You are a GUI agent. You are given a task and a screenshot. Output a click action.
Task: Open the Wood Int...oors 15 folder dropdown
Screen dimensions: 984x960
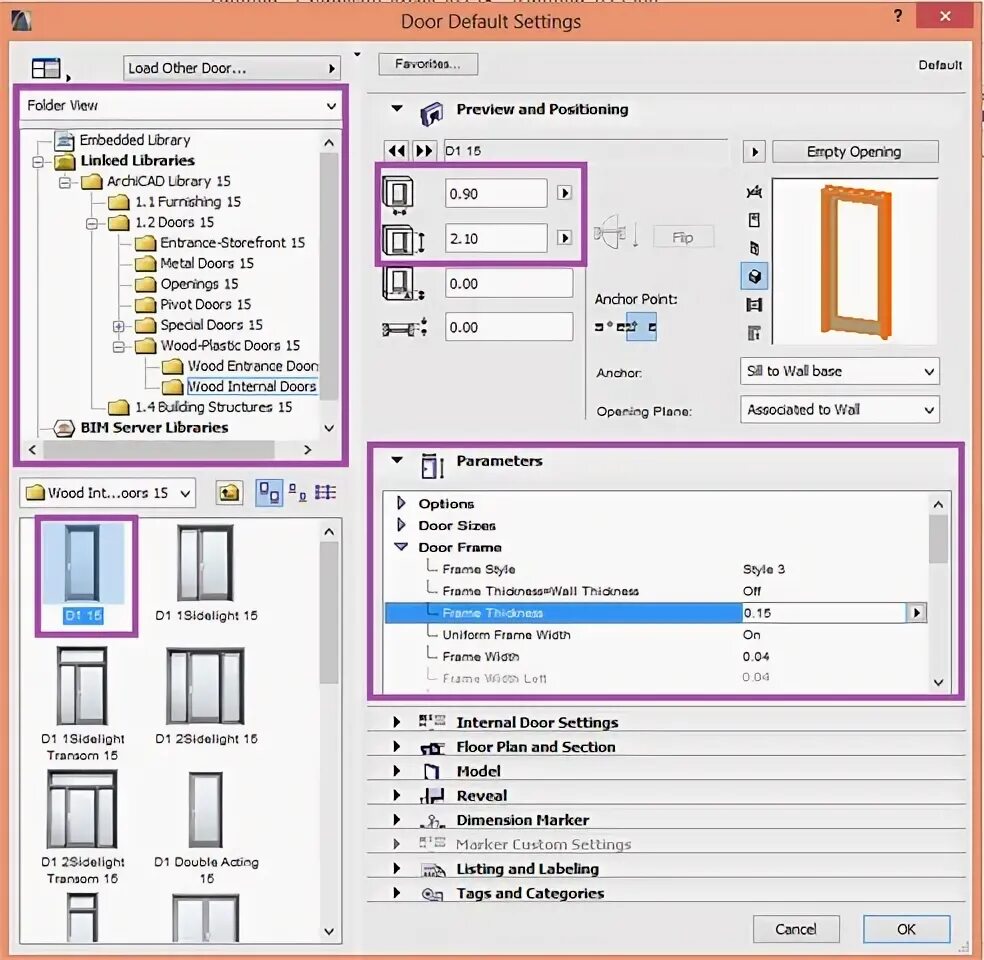(108, 493)
